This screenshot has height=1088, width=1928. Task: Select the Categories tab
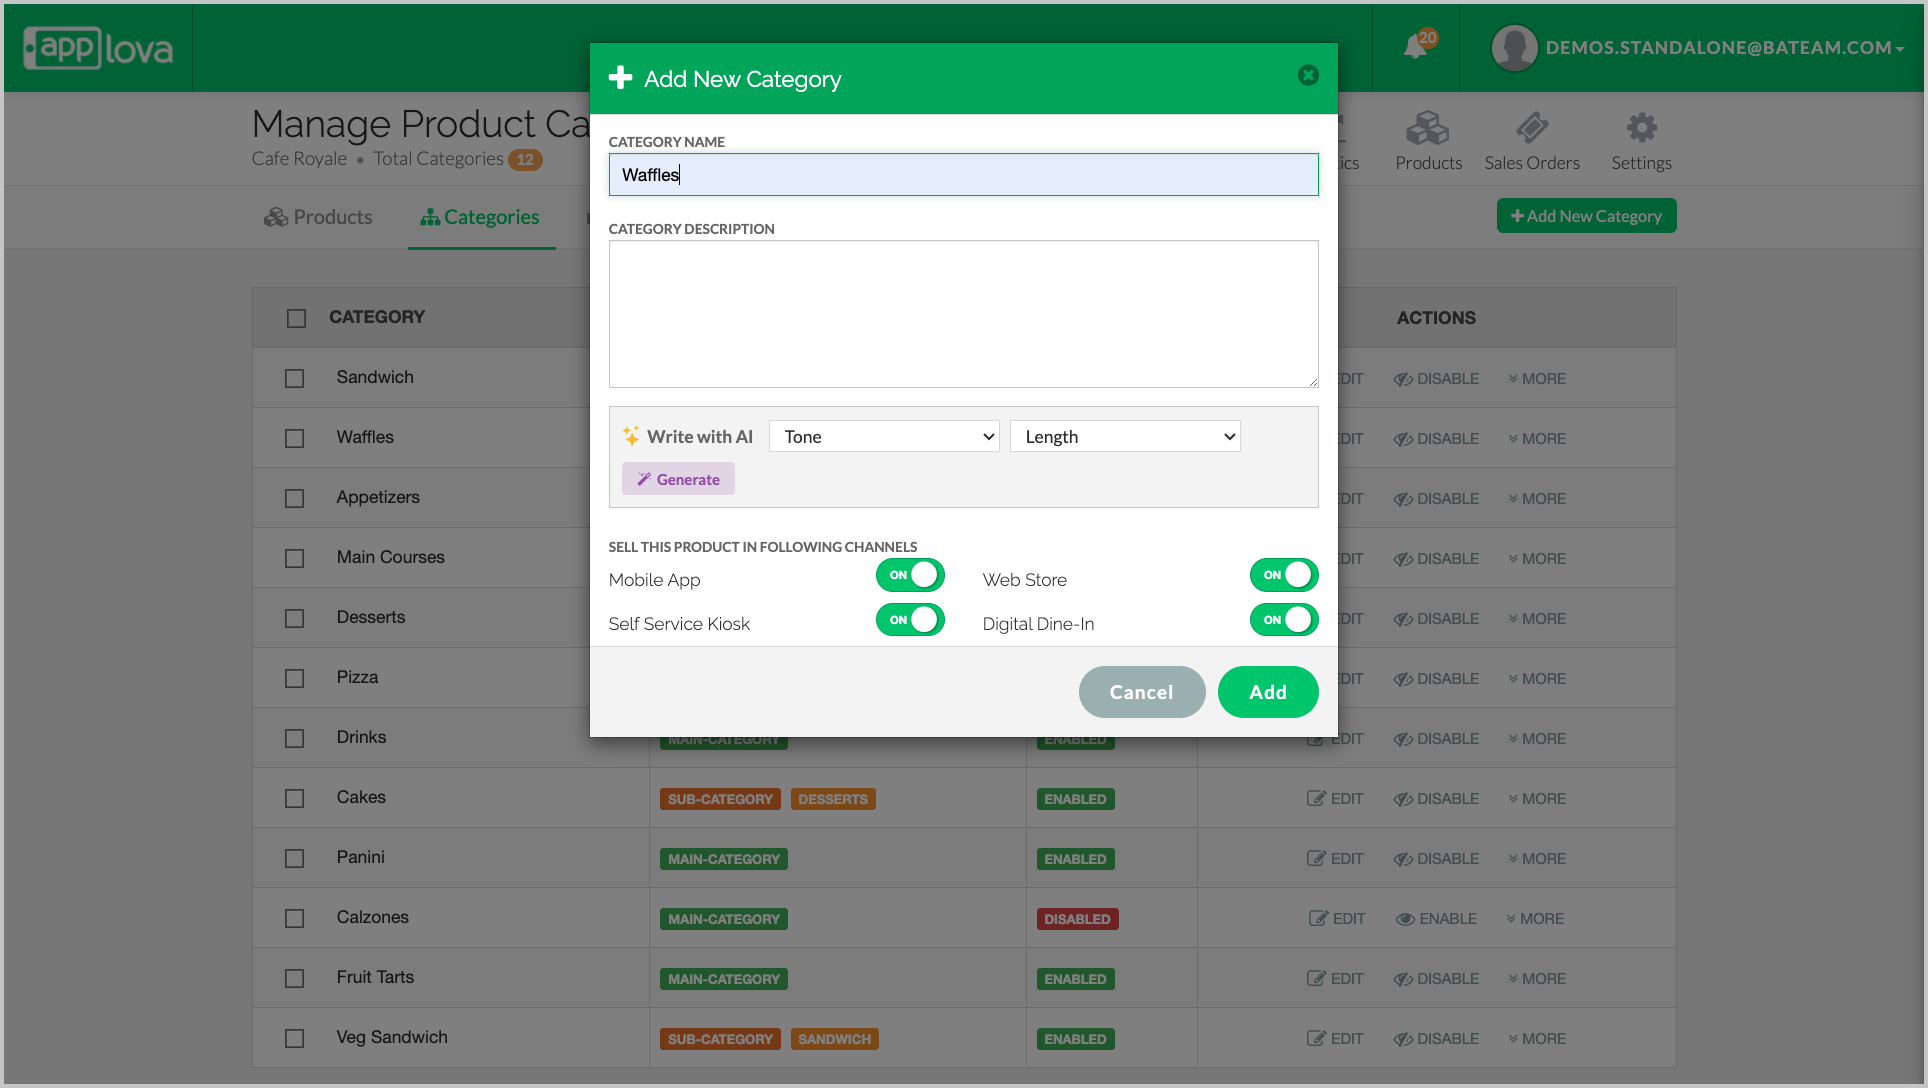[481, 217]
